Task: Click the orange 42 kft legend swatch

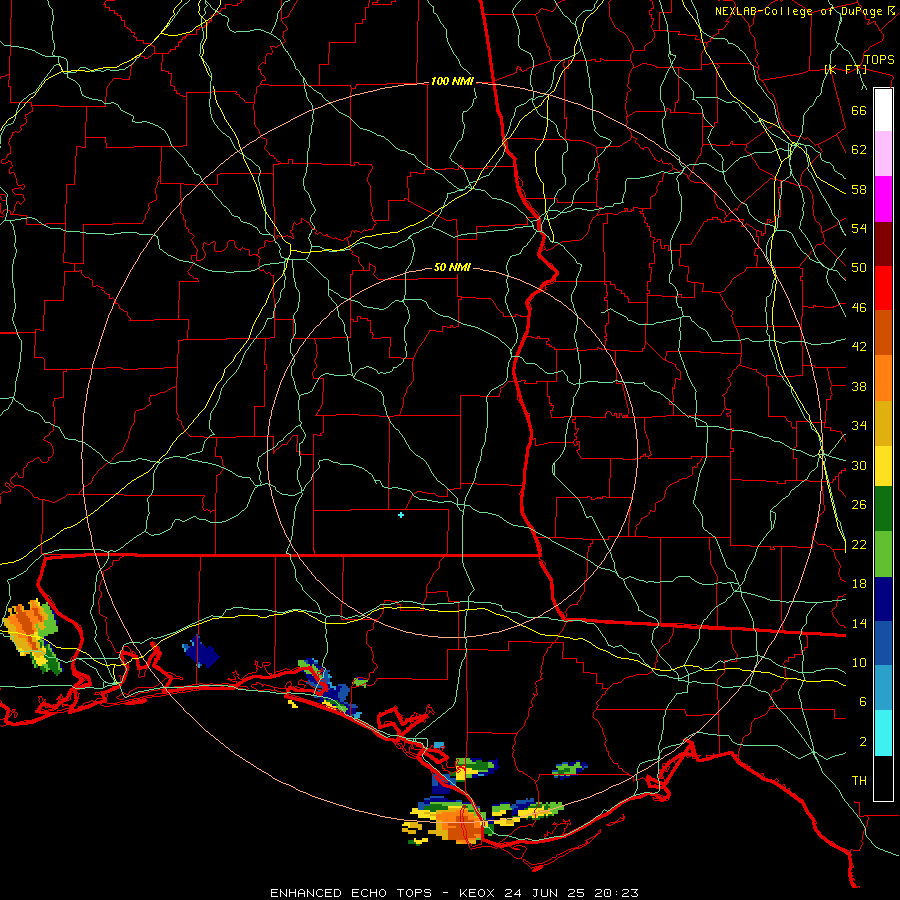Action: point(883,378)
